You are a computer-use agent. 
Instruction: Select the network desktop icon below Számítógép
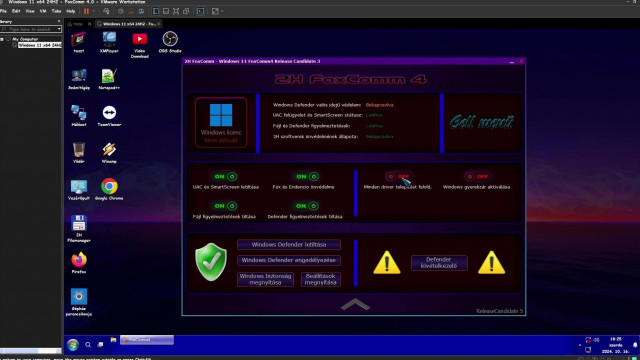[x=79, y=116]
